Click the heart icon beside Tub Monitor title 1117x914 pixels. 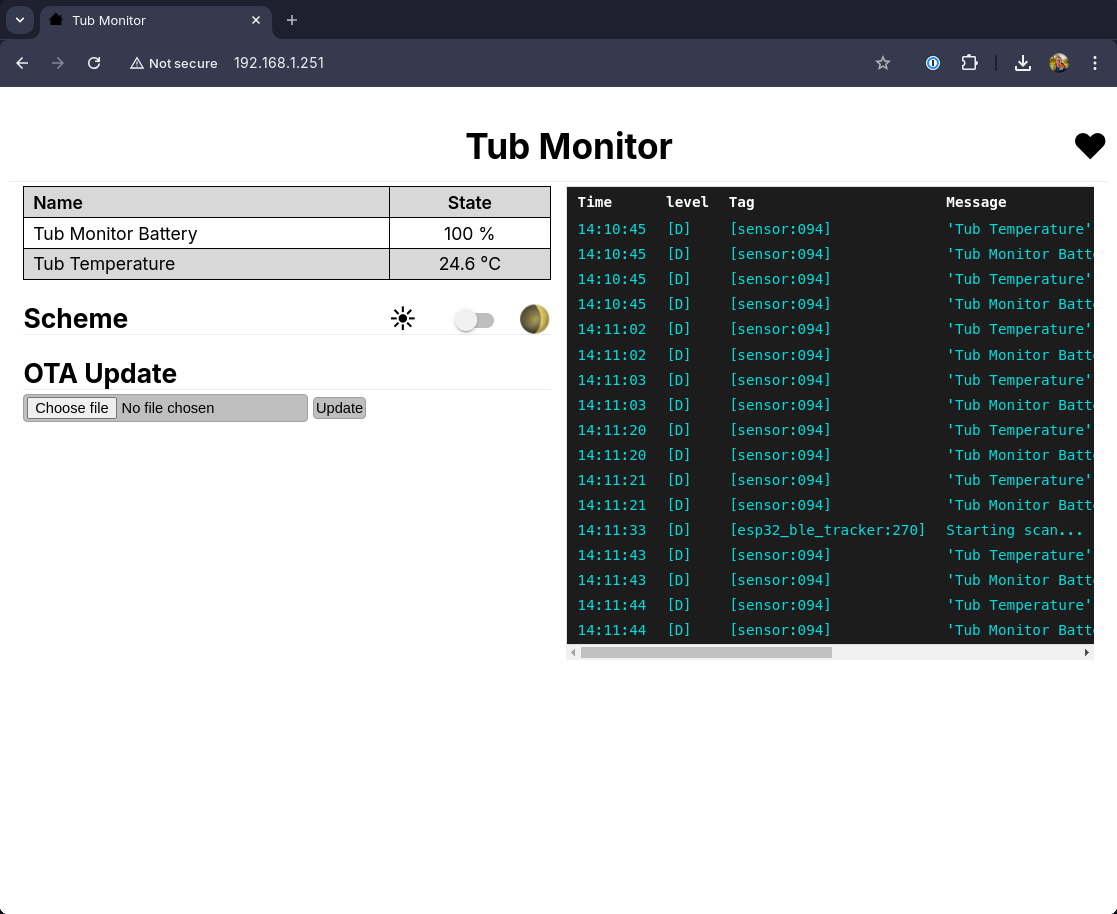tap(1089, 146)
